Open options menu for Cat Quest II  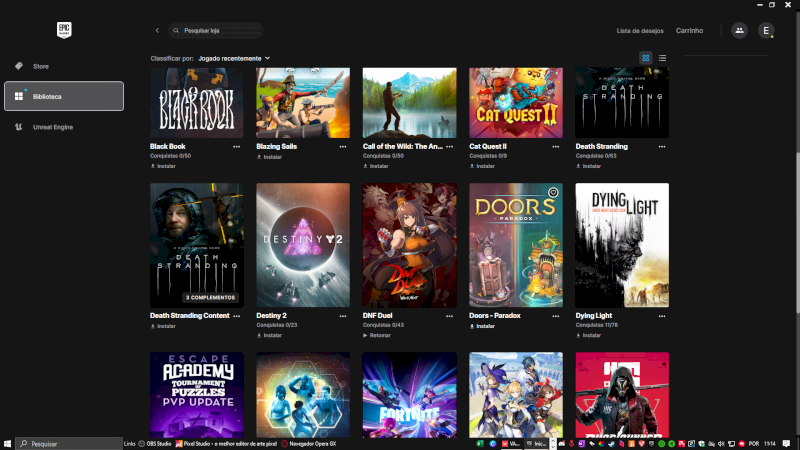pos(556,147)
